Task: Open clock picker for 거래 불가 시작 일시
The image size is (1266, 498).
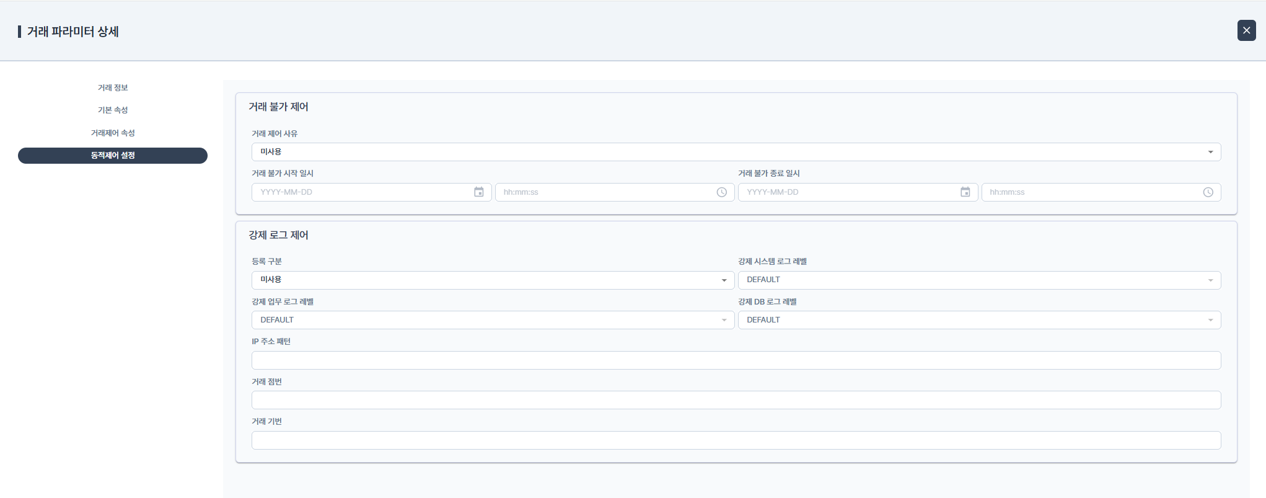Action: tap(722, 192)
